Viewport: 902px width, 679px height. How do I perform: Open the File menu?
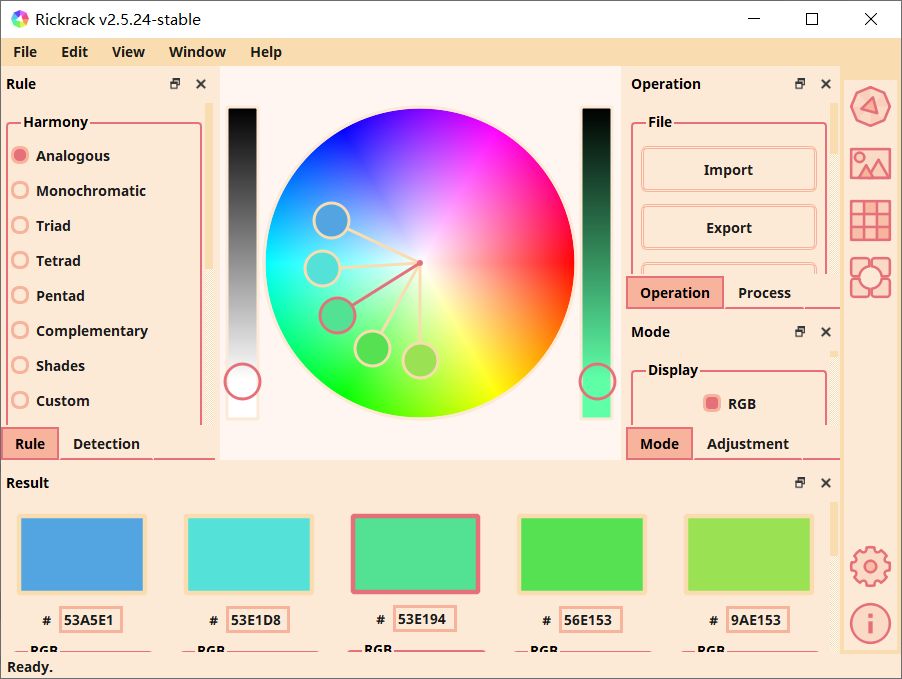[24, 51]
